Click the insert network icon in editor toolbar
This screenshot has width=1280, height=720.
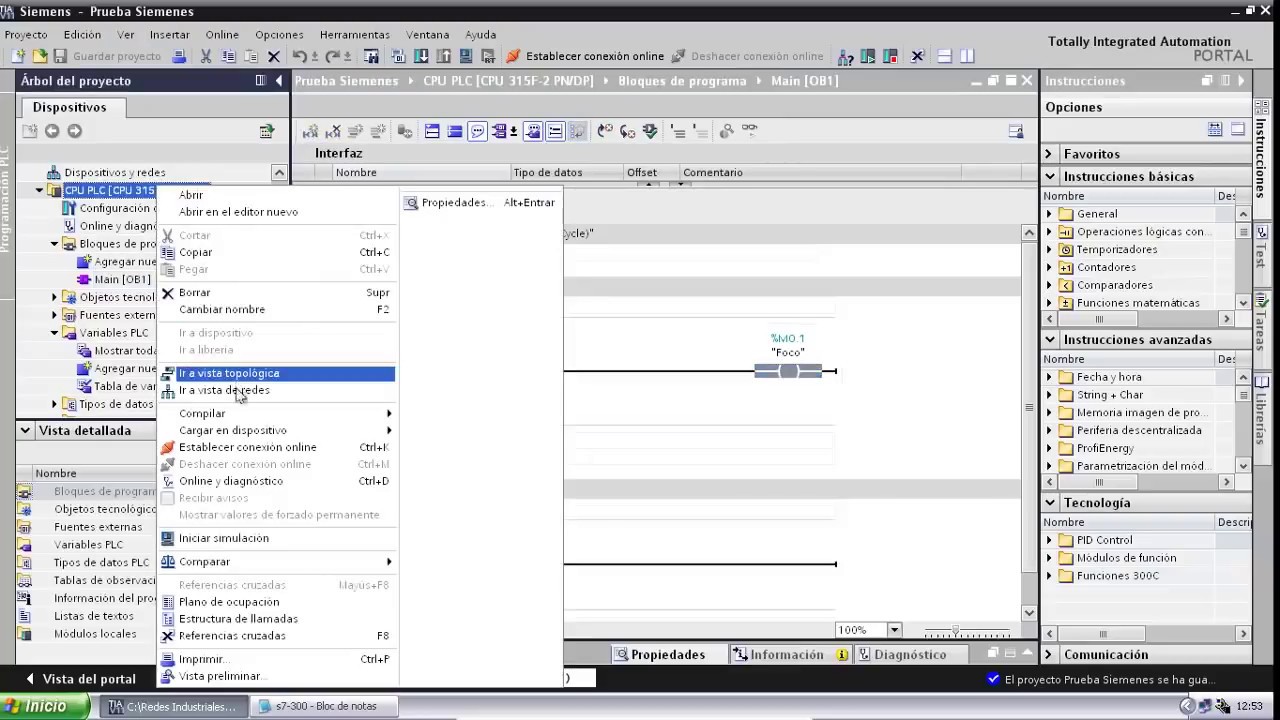pos(310,131)
